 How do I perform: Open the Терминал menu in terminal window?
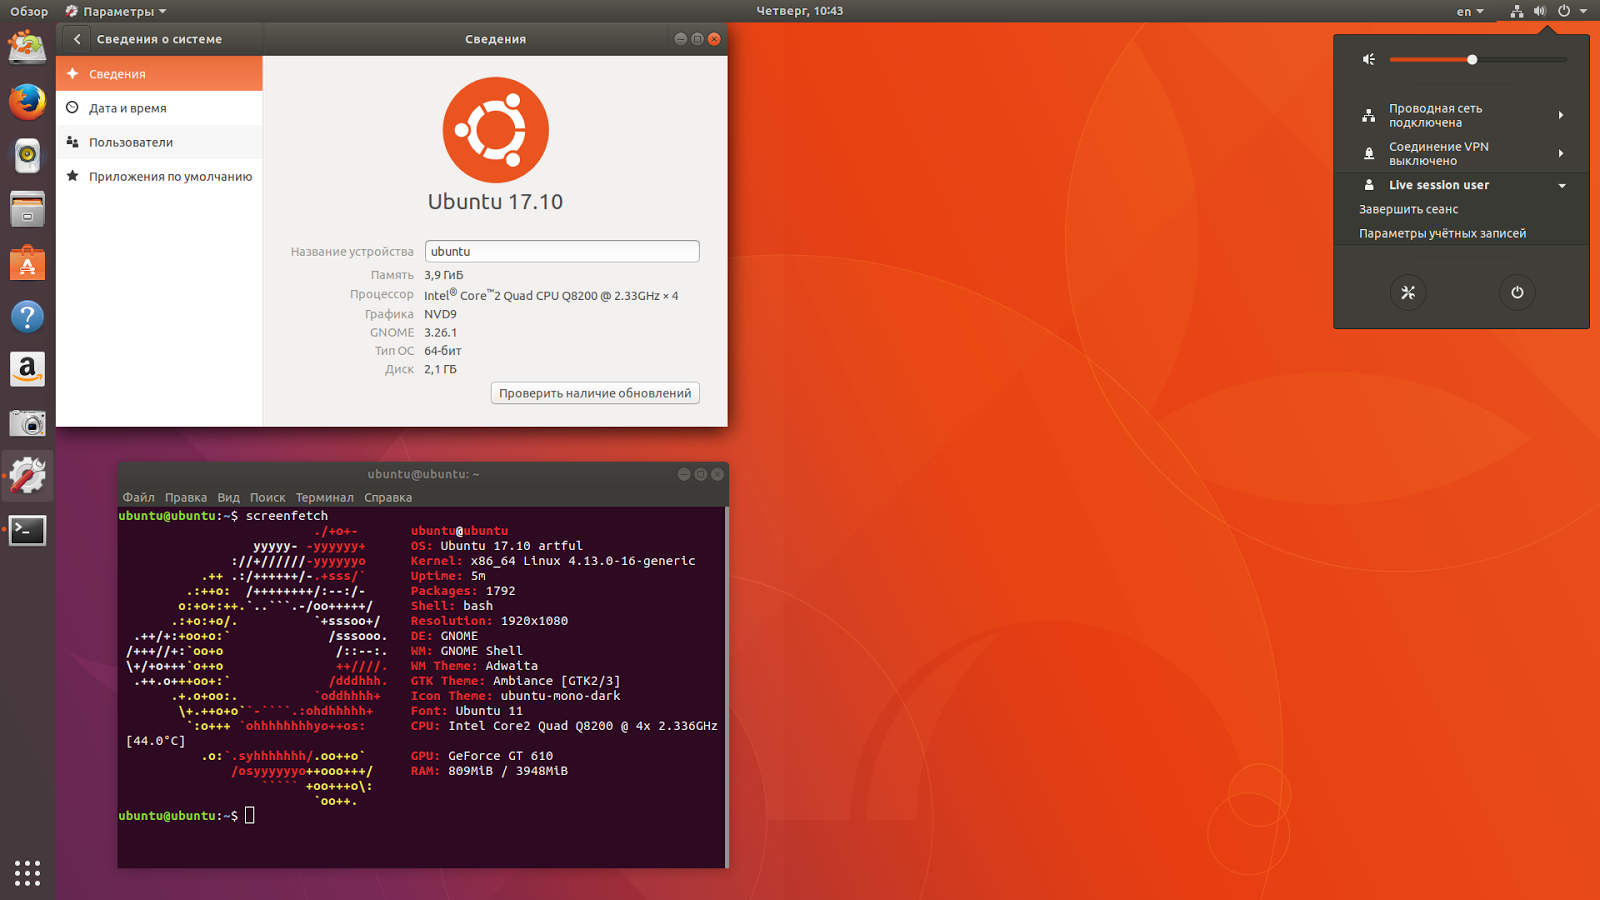pyautogui.click(x=327, y=497)
